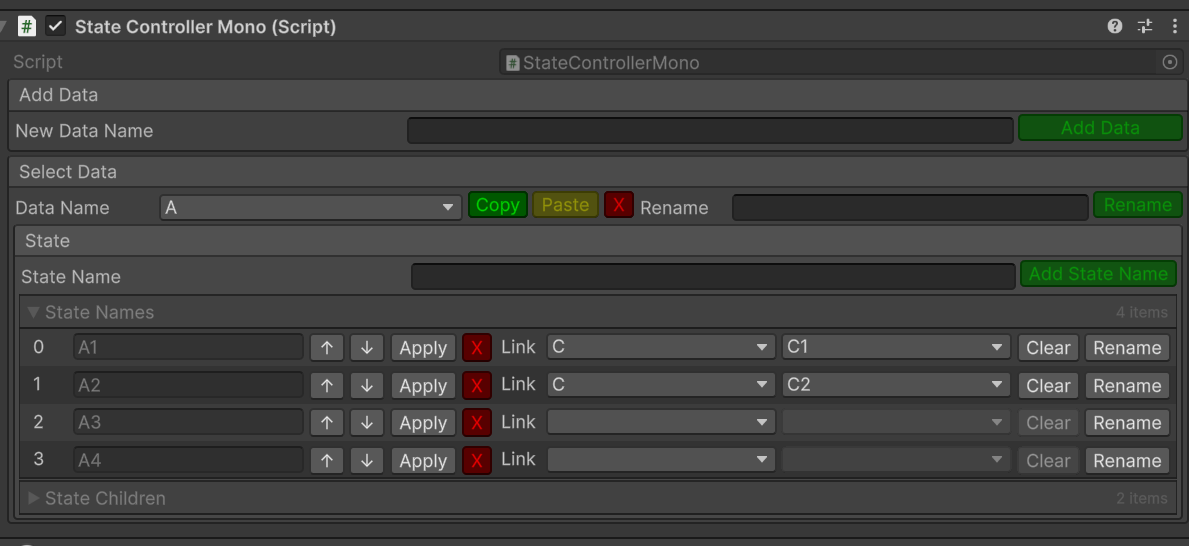The image size is (1189, 546).
Task: Open the script object picker circle
Action: (1170, 63)
